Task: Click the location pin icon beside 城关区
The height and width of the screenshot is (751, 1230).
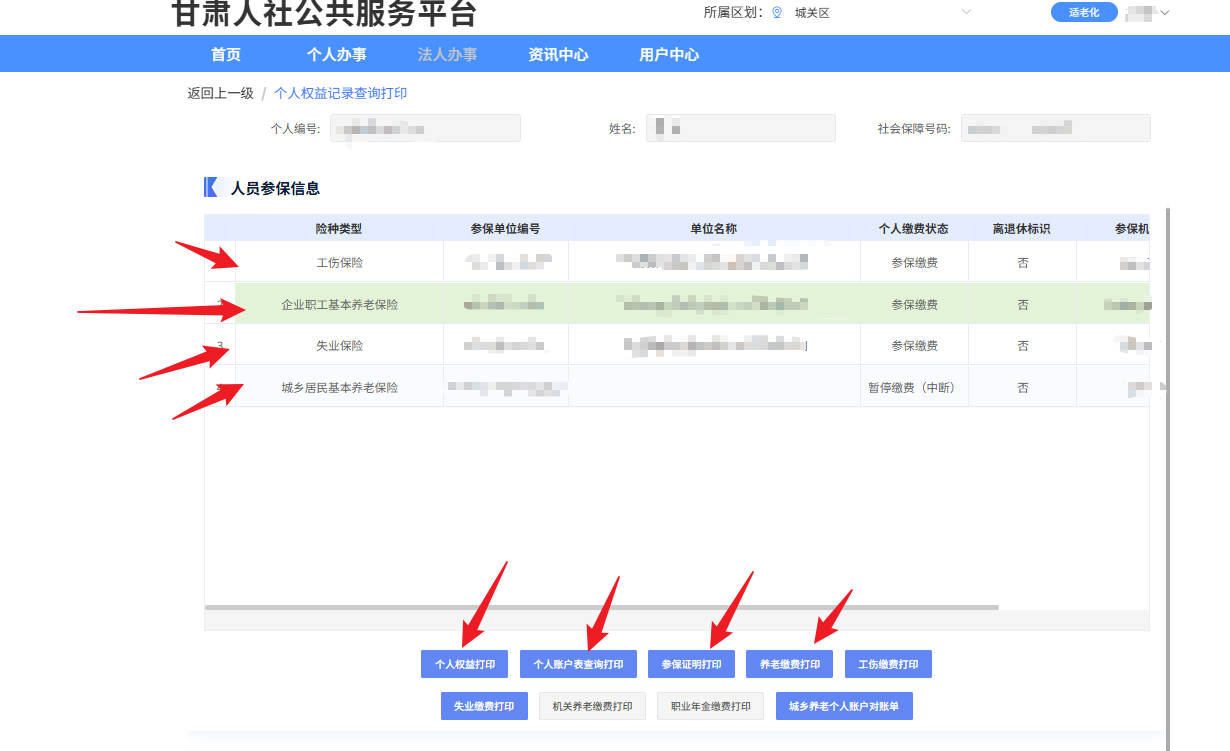Action: pos(777,13)
